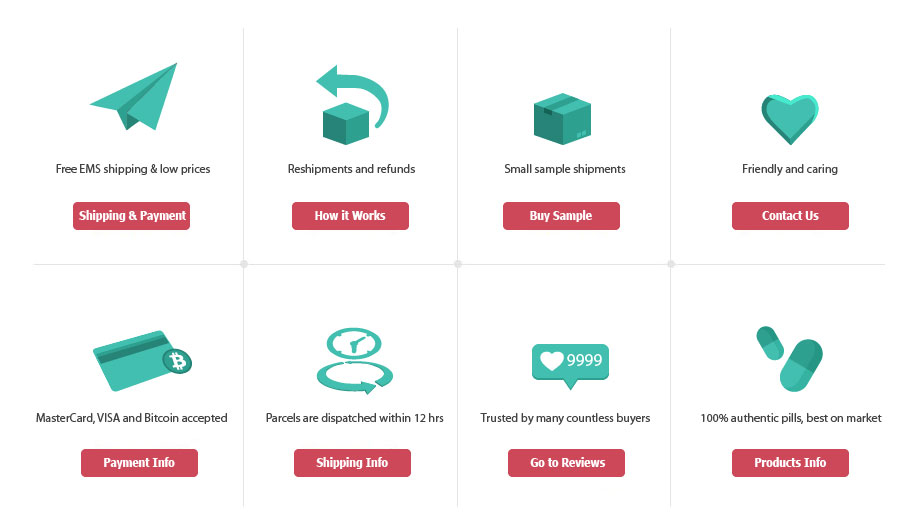Select the sample package box icon
This screenshot has width=913, height=532.
(x=562, y=119)
